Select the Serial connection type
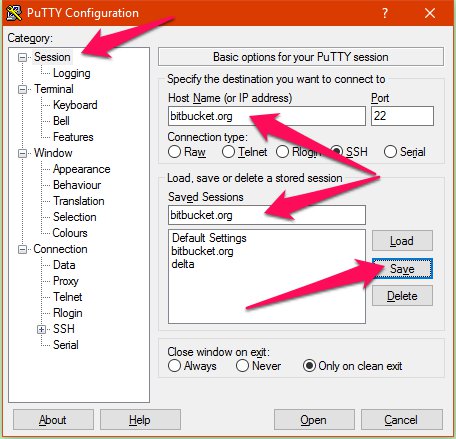Image resolution: width=456 pixels, height=439 pixels. [x=390, y=152]
